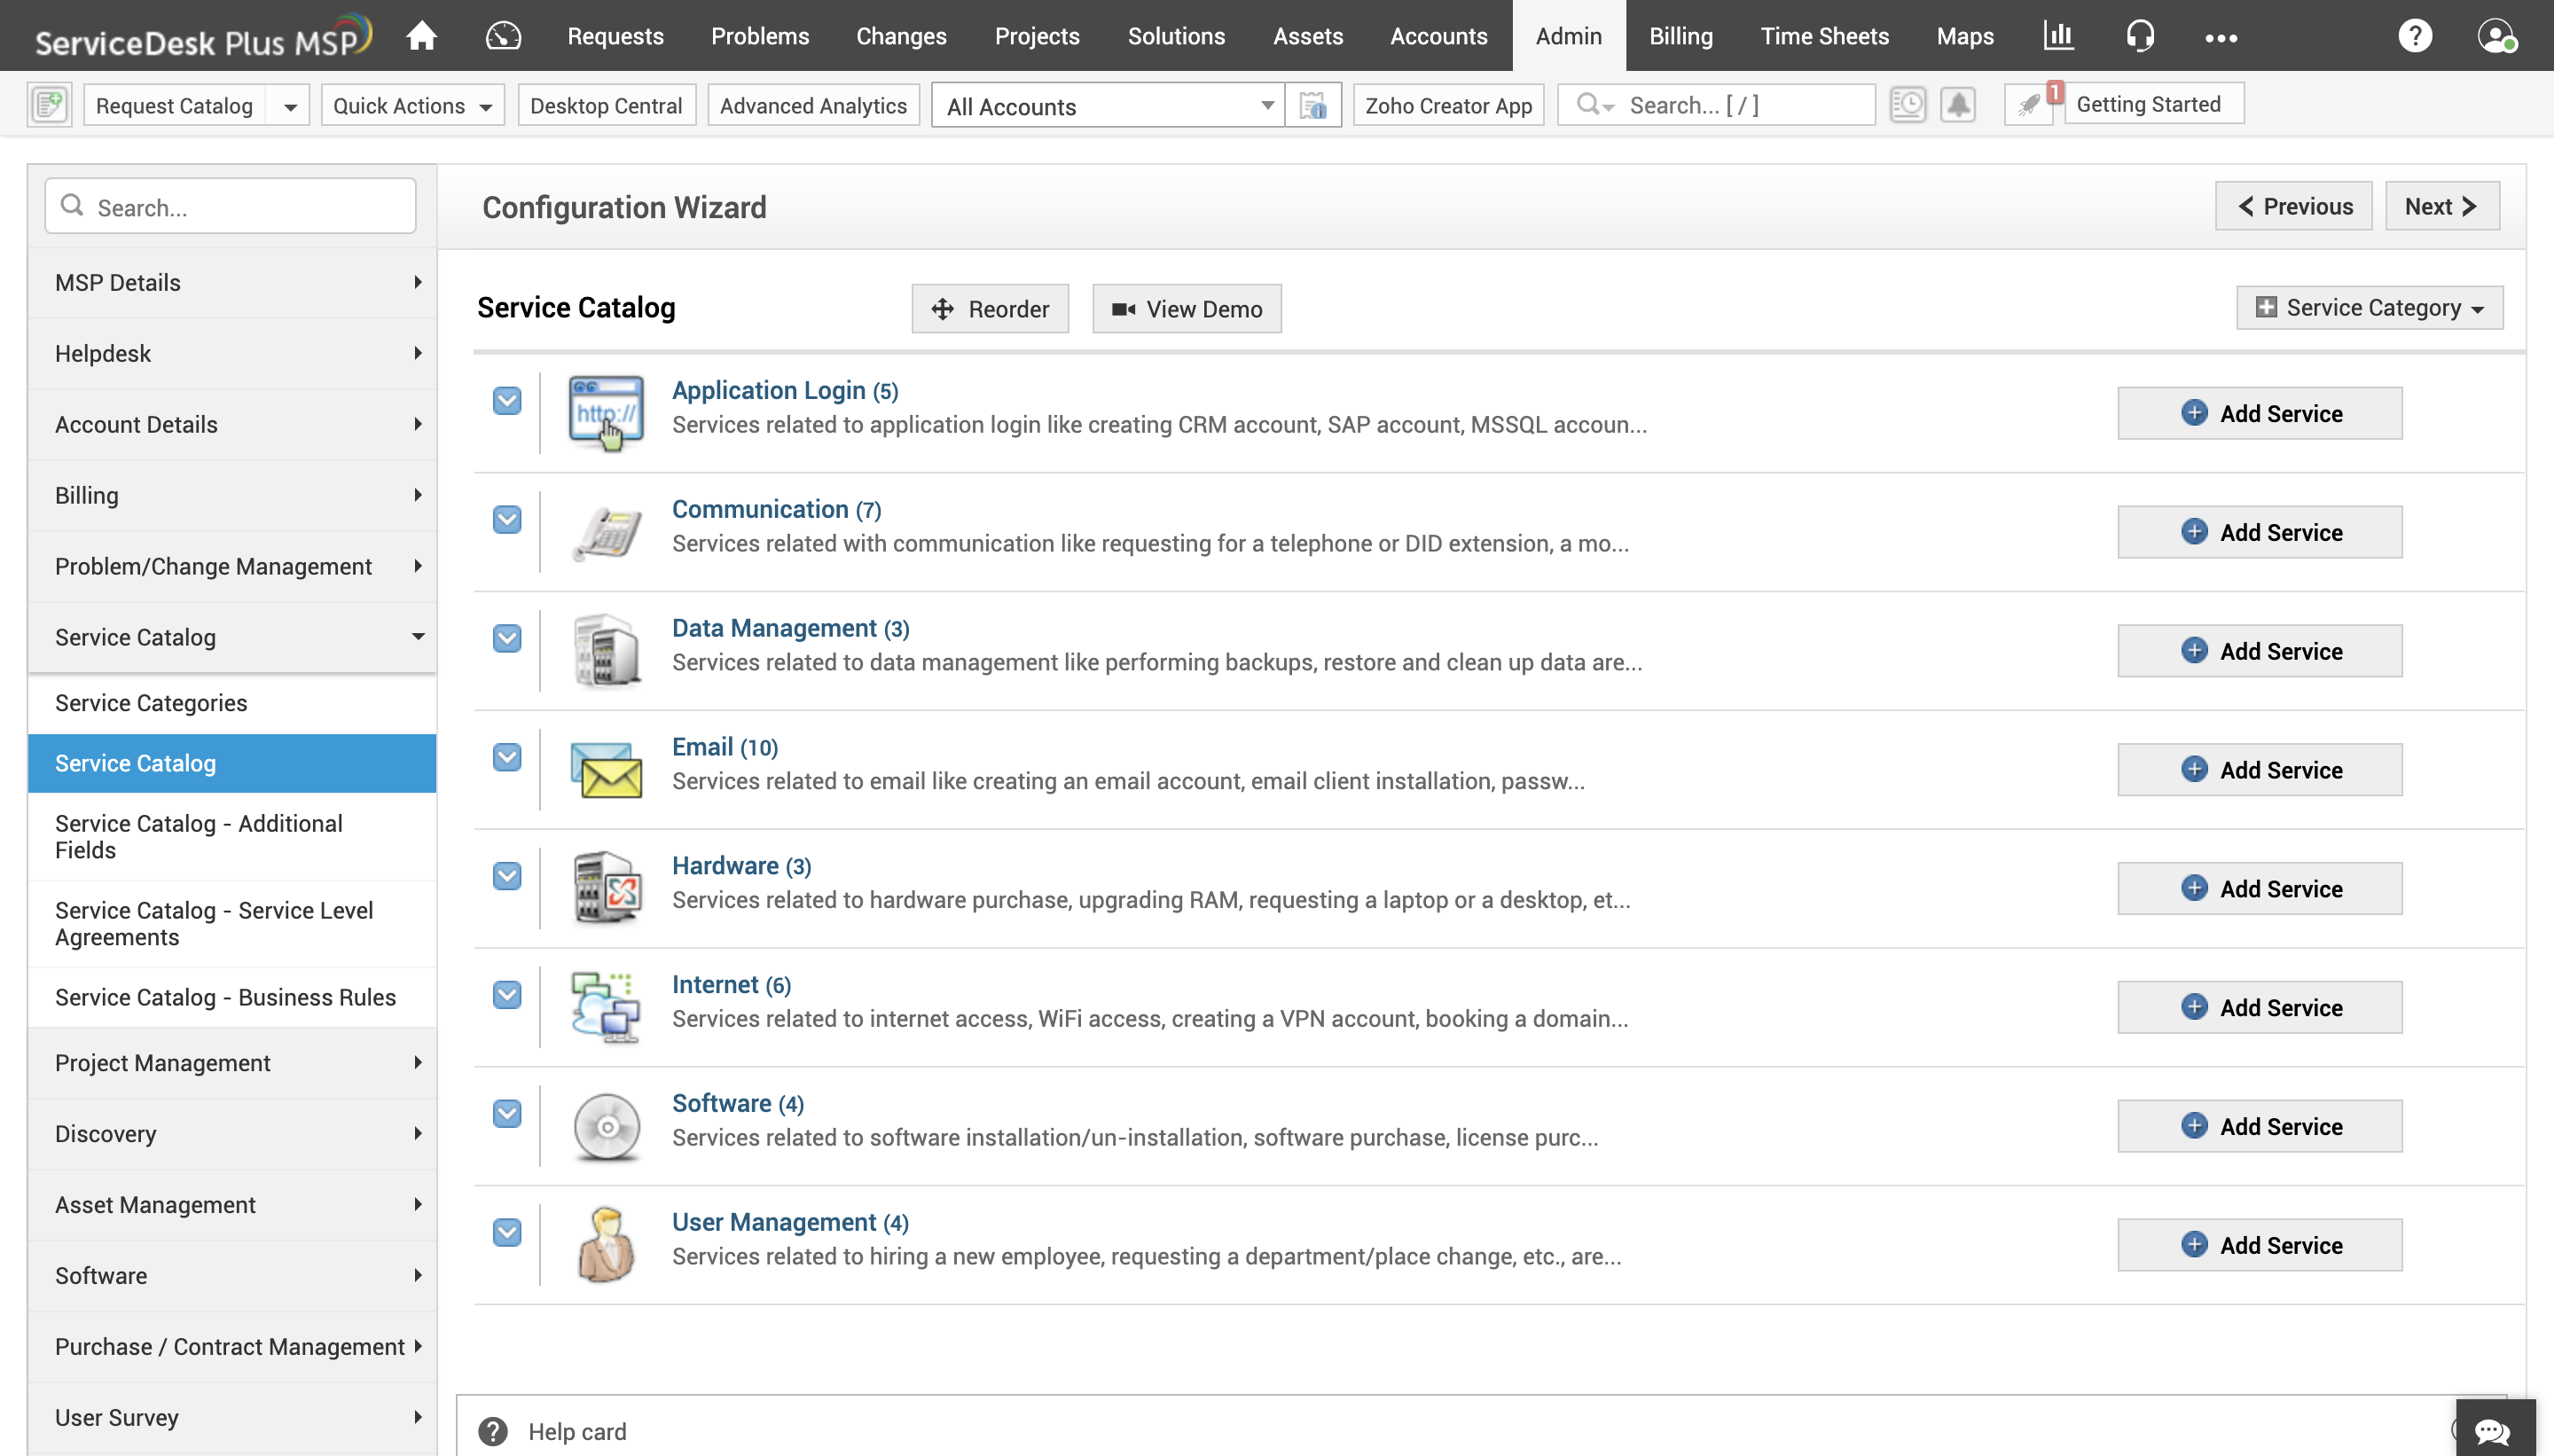Toggle the Email category arrow box
The image size is (2554, 1456).
tap(507, 757)
